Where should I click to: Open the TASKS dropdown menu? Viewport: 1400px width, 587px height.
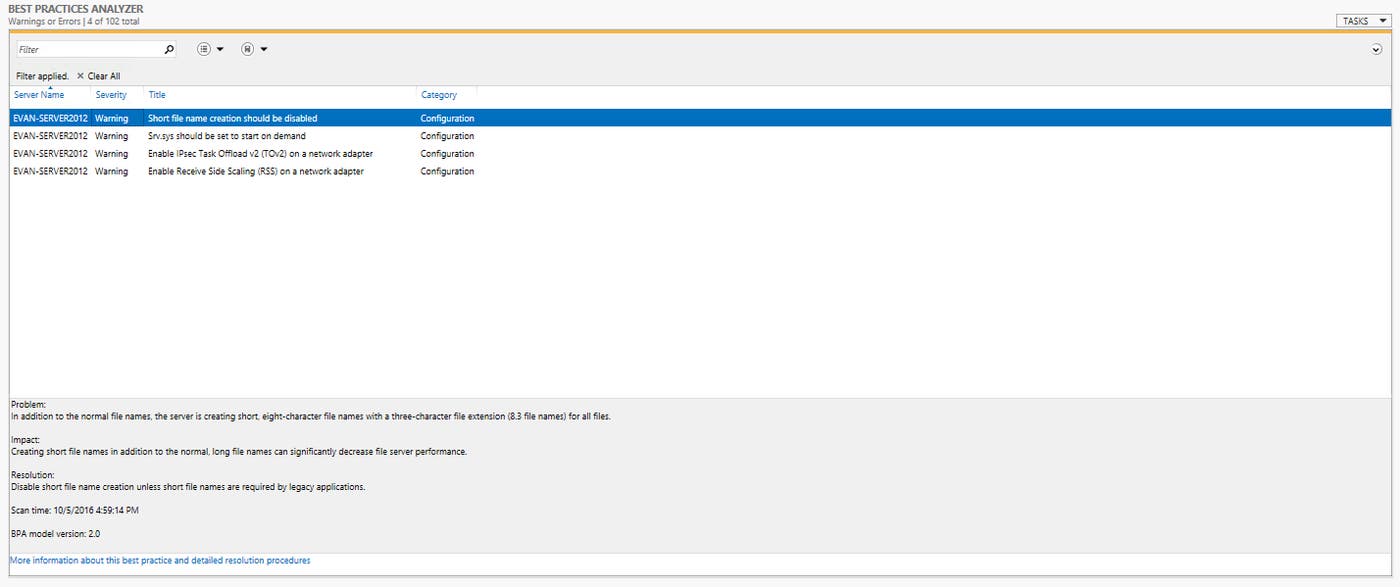(x=1362, y=21)
